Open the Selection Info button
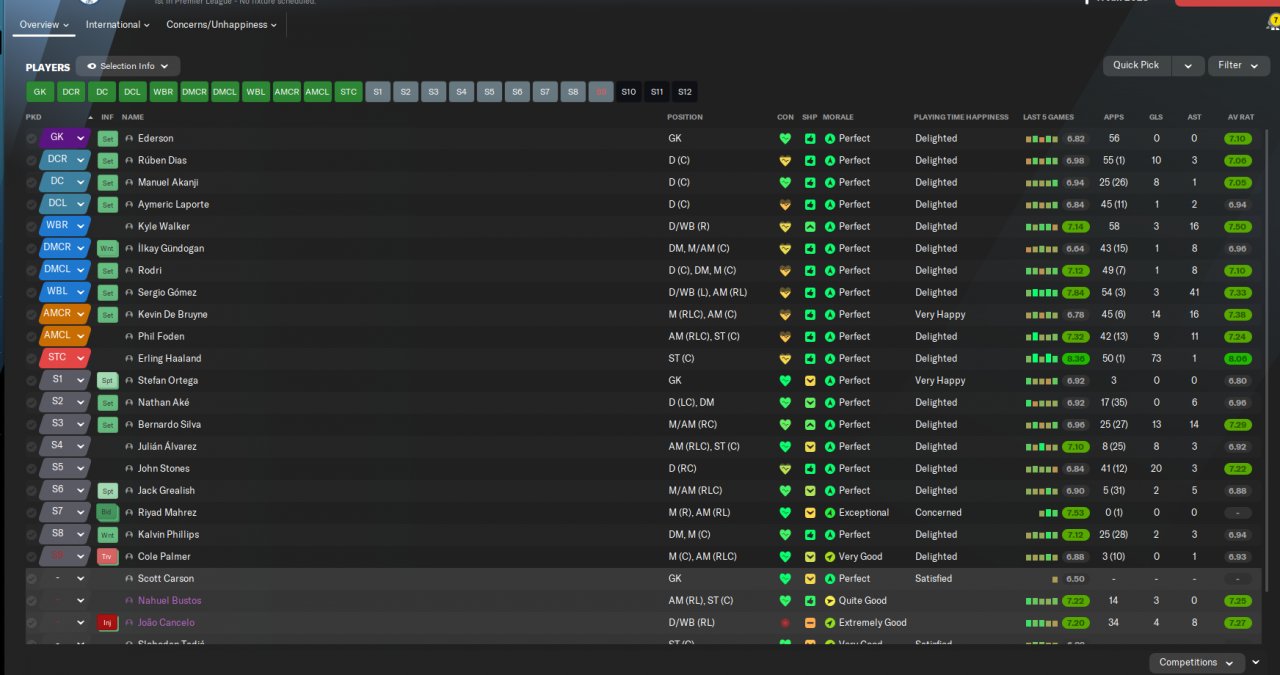Image resolution: width=1280 pixels, height=675 pixels. [128, 66]
